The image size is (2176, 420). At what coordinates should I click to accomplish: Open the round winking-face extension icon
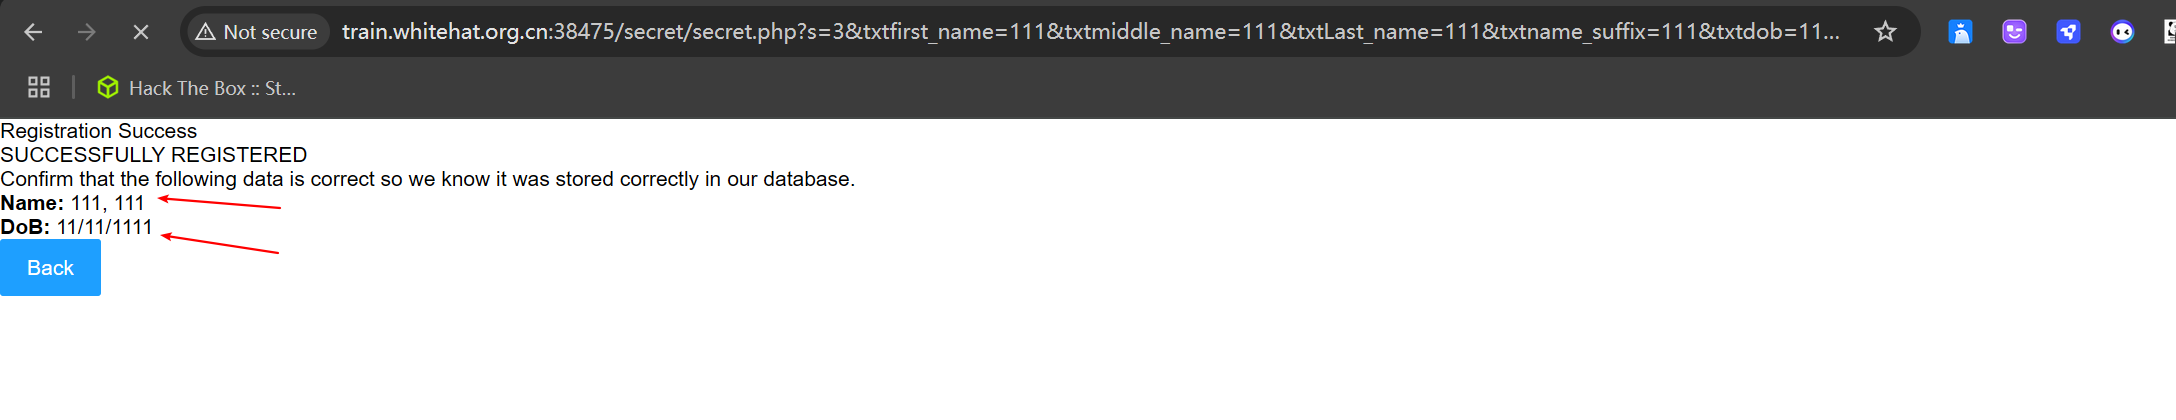2122,32
